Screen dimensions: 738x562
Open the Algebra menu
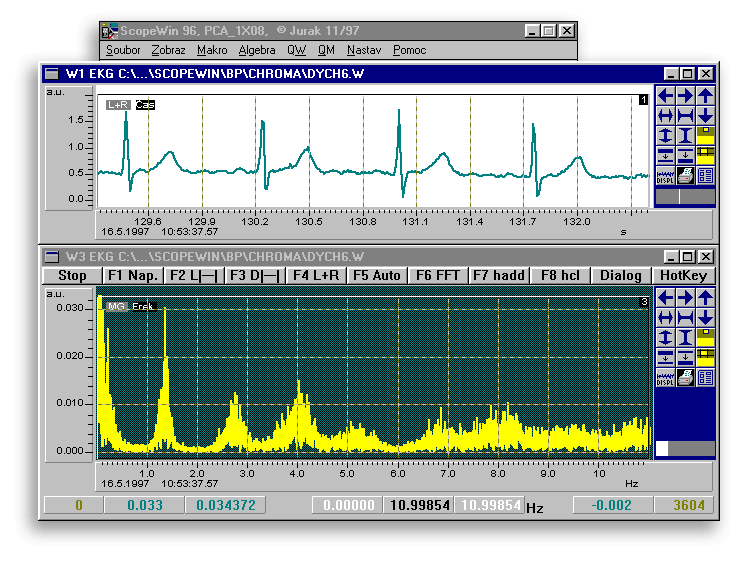pyautogui.click(x=257, y=50)
